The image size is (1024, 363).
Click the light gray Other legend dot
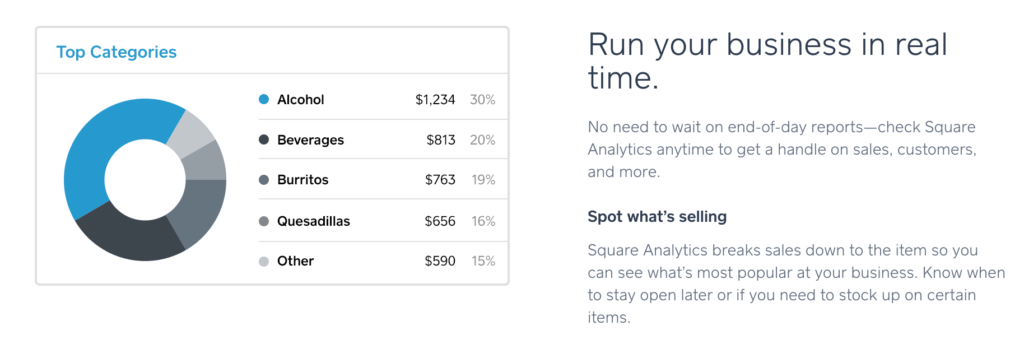pyautogui.click(x=264, y=261)
